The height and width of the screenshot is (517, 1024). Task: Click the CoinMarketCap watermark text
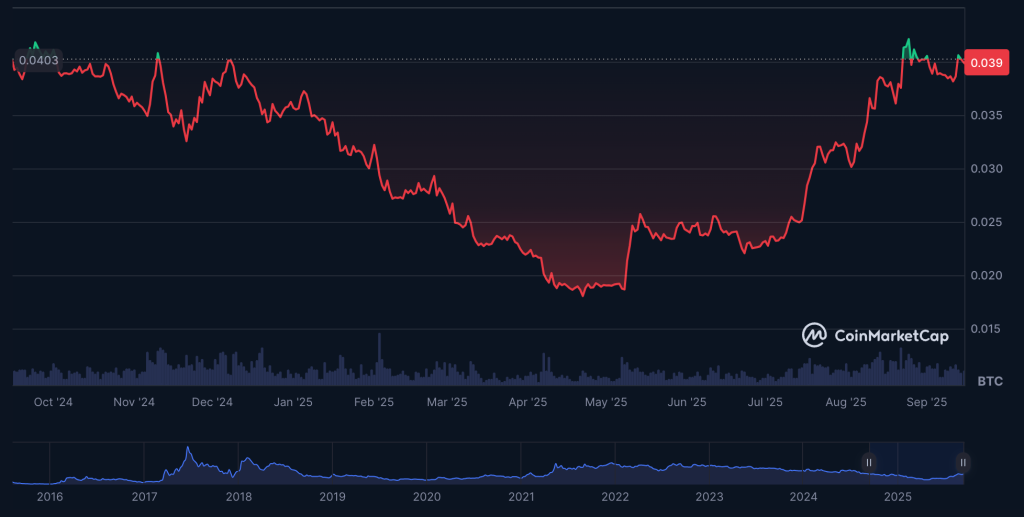click(x=891, y=336)
